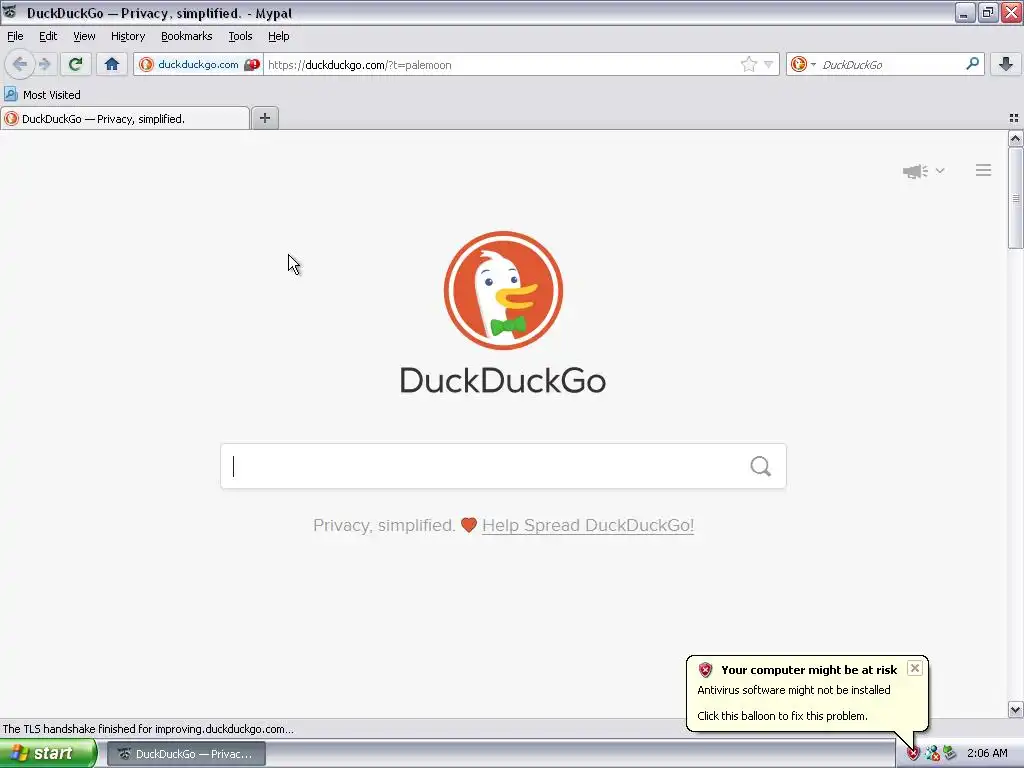Click the mixed-content warning icon in address bar
The image size is (1024, 768).
click(252, 65)
